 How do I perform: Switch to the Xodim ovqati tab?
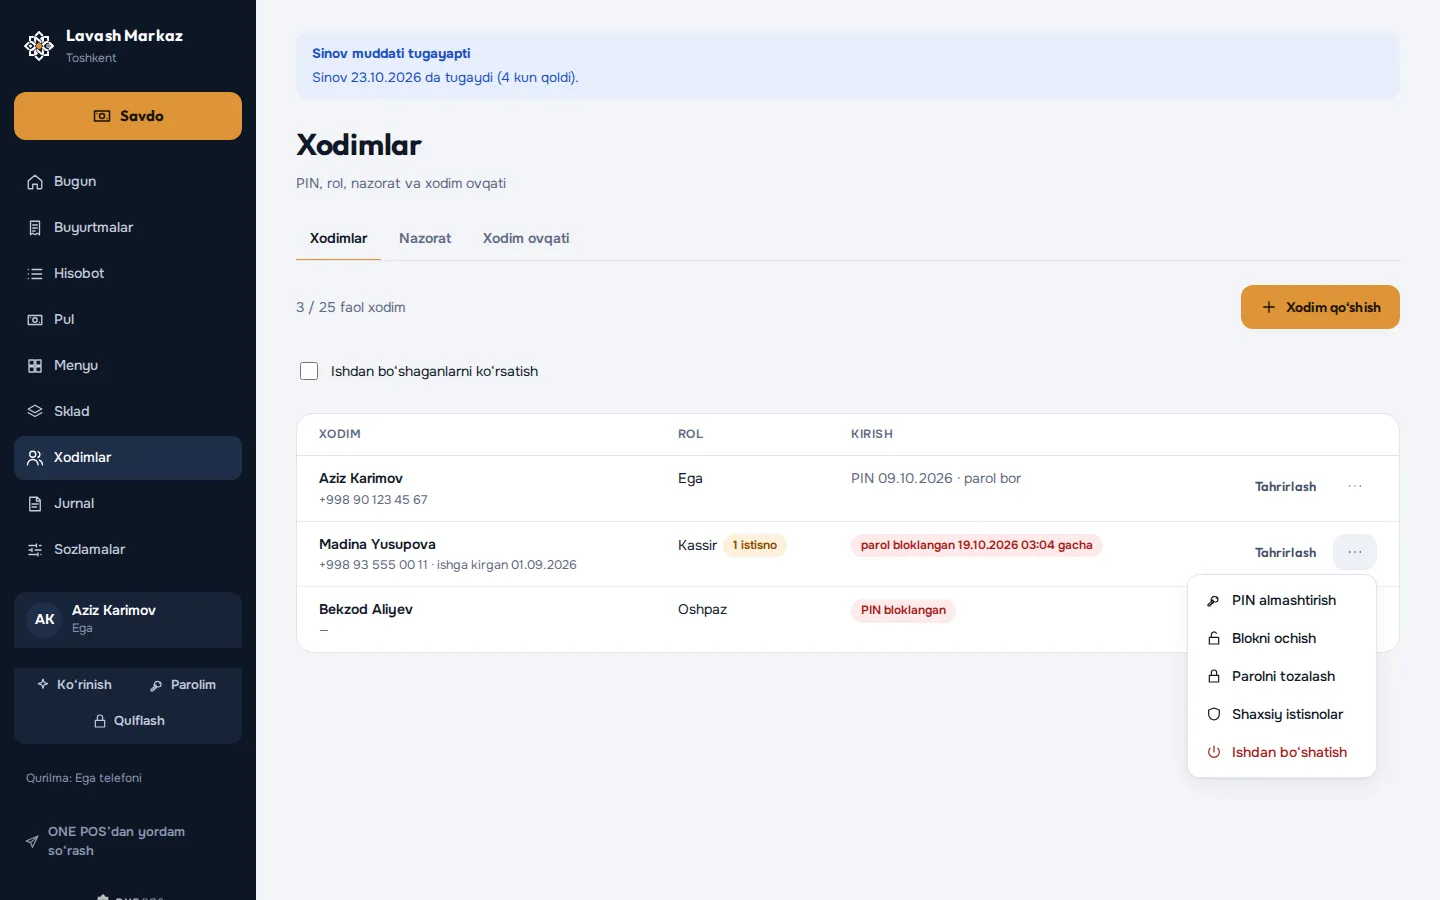point(526,239)
